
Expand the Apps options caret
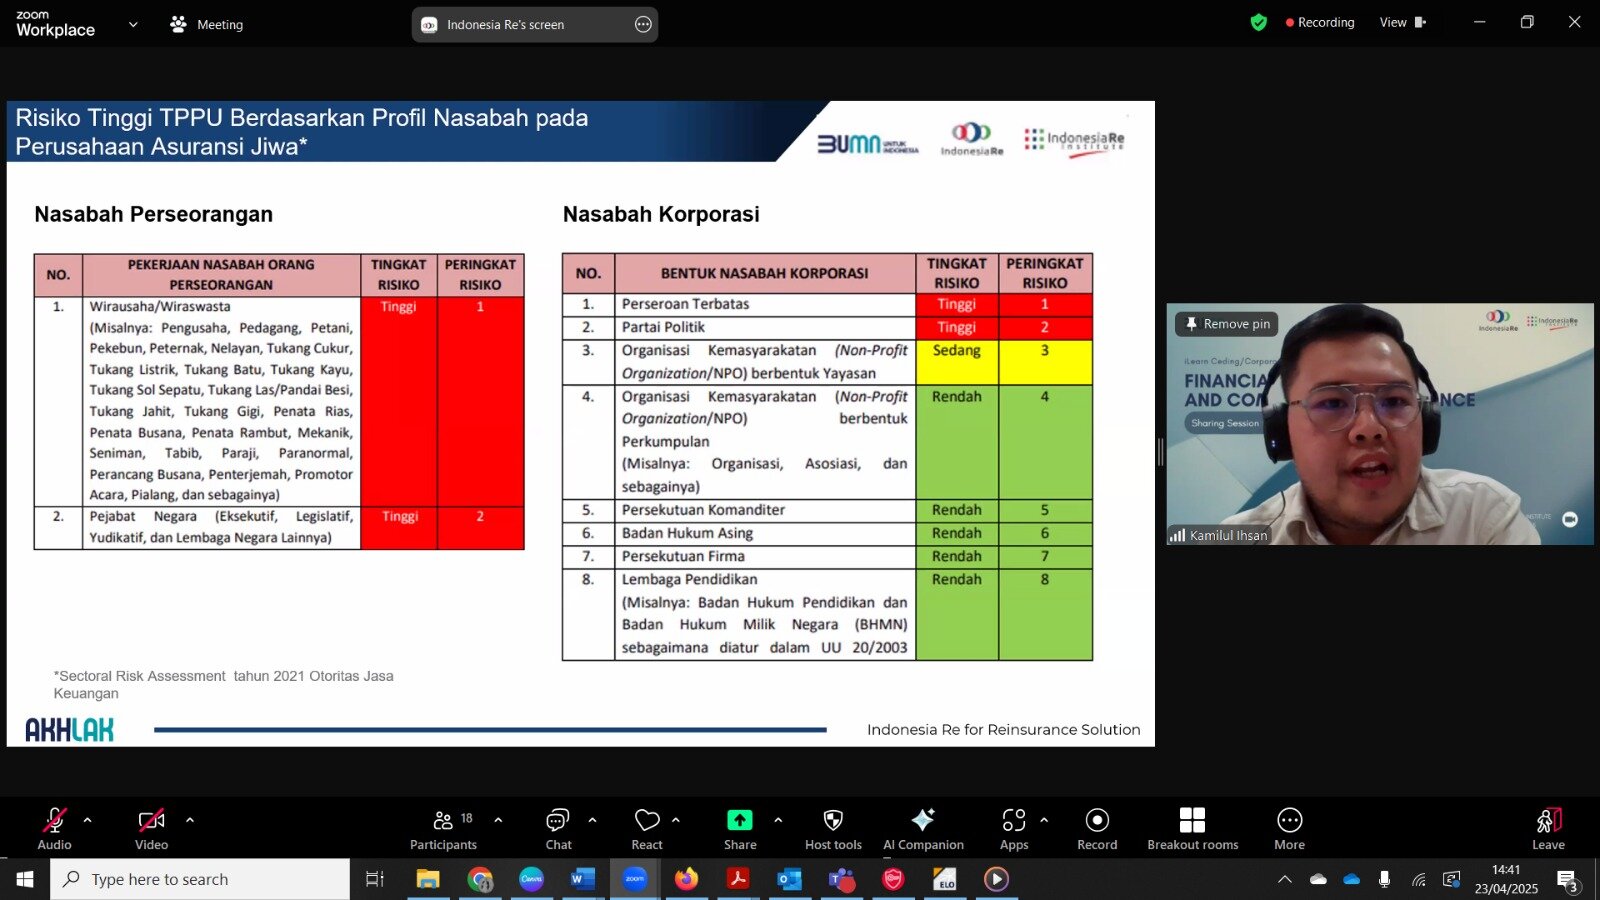coord(1044,820)
